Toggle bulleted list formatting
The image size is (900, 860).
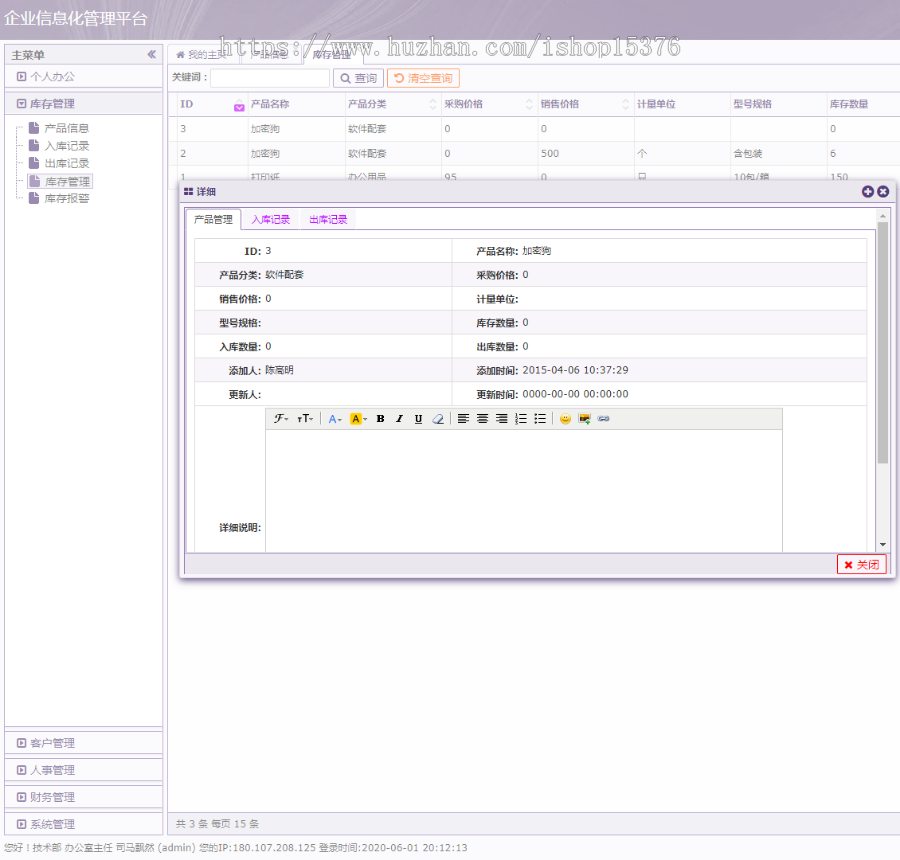pyautogui.click(x=539, y=419)
